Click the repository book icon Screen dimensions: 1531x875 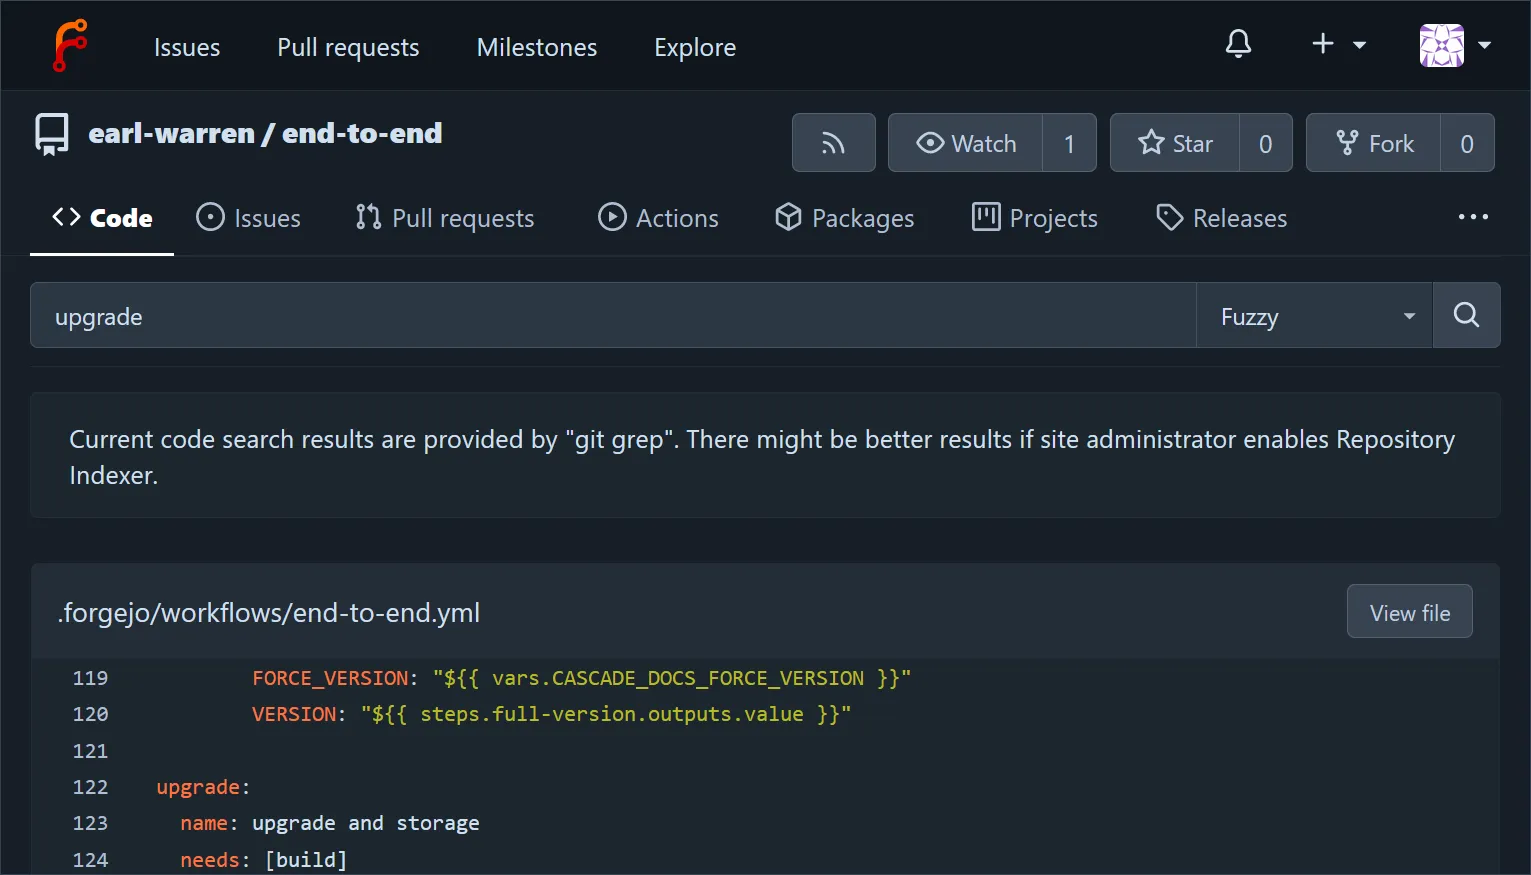[x=50, y=133]
